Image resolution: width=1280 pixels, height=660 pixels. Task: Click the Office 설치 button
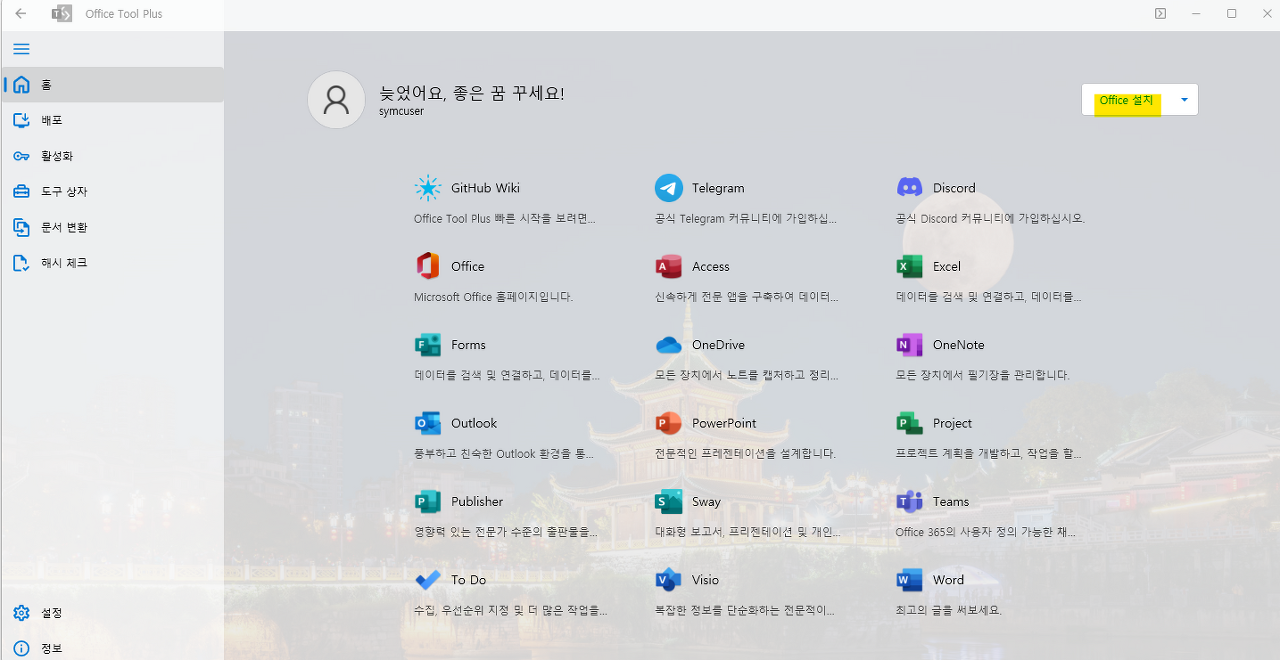1127,100
